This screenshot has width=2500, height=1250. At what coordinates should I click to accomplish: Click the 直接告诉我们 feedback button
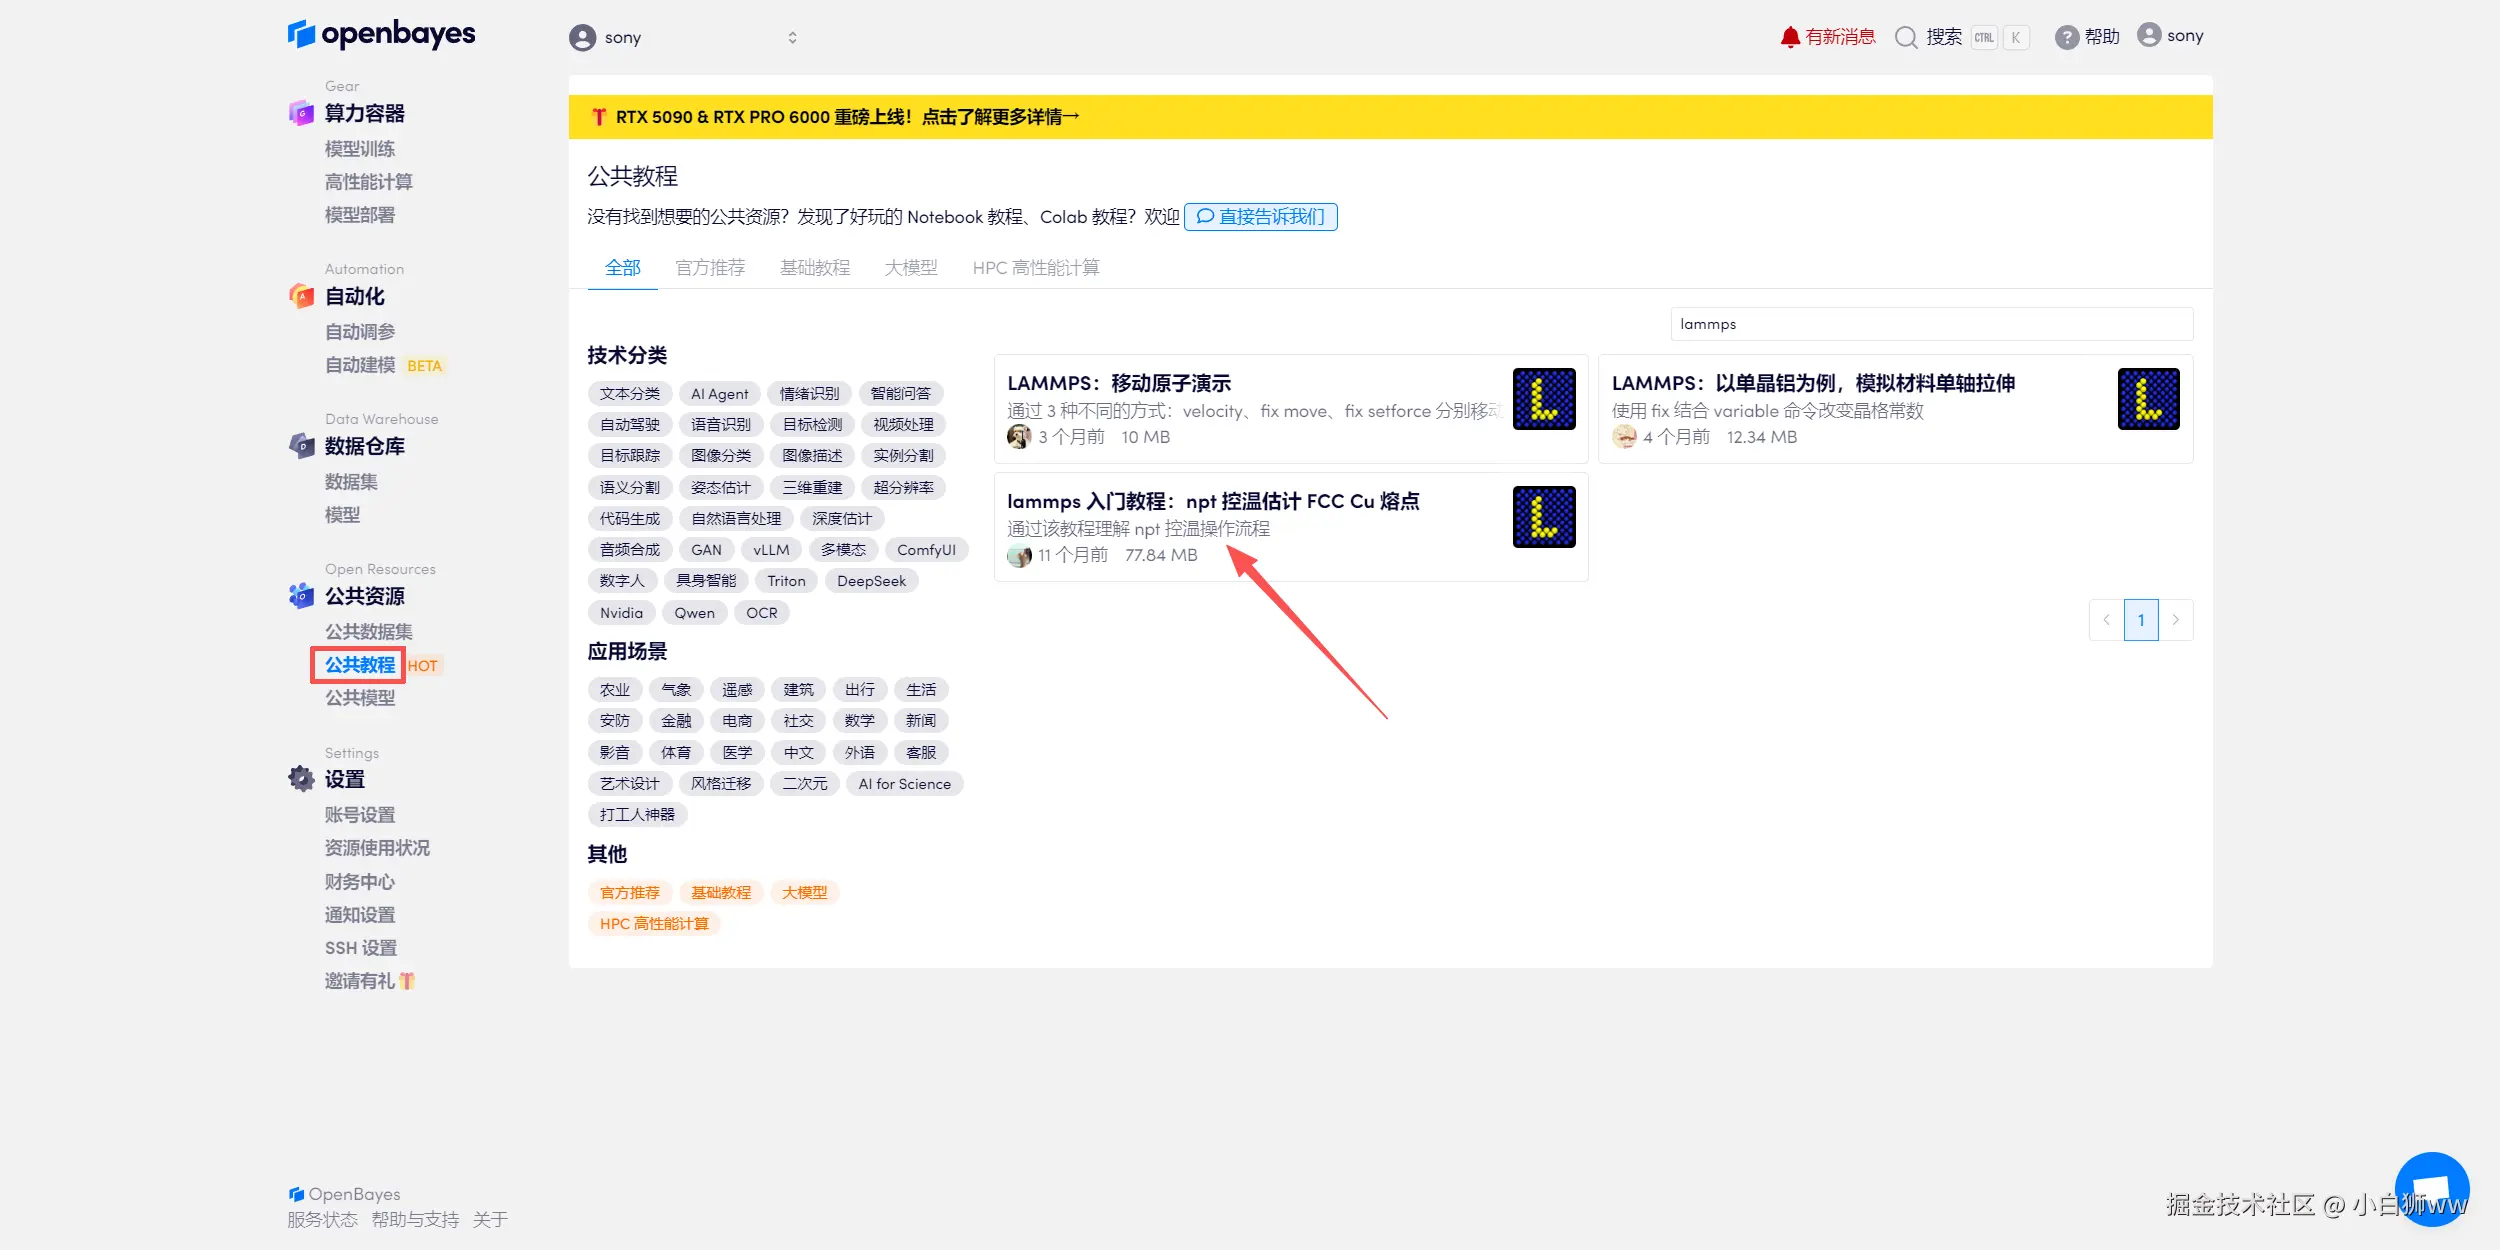coord(1260,217)
